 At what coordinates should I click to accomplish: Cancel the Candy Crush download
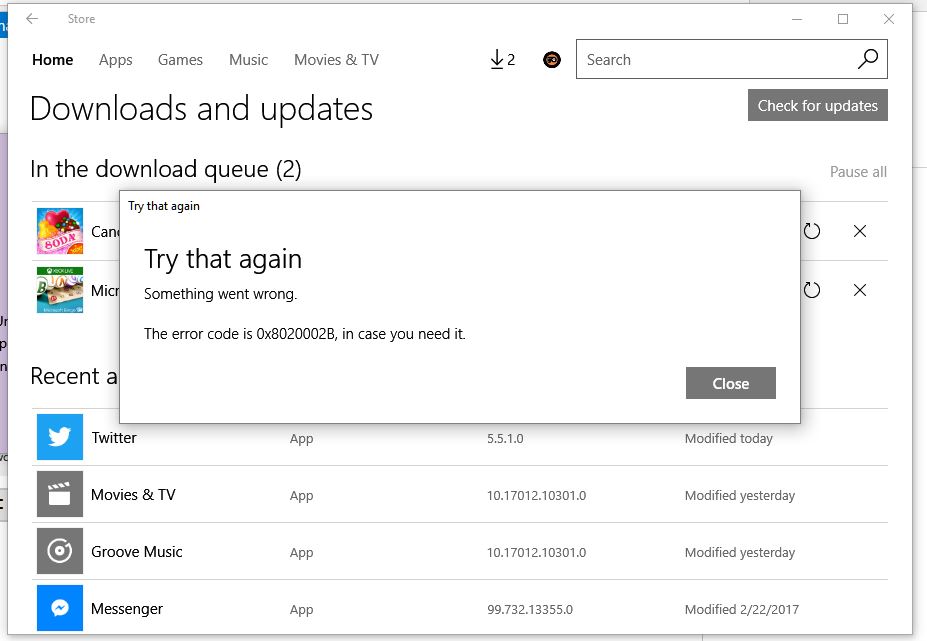point(860,231)
